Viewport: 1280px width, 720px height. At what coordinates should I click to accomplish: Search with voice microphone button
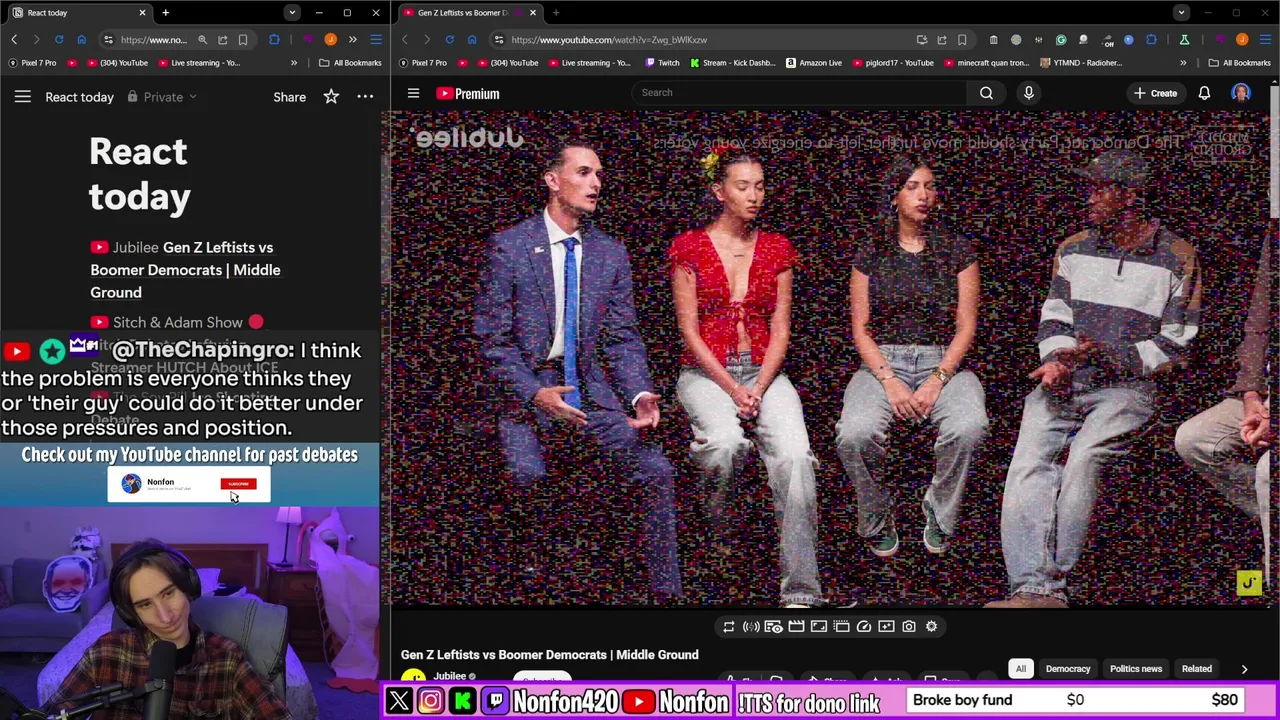pos(1028,93)
